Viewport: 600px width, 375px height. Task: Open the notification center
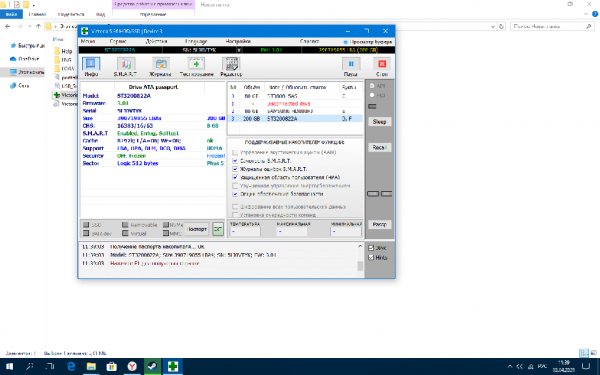(x=586, y=367)
